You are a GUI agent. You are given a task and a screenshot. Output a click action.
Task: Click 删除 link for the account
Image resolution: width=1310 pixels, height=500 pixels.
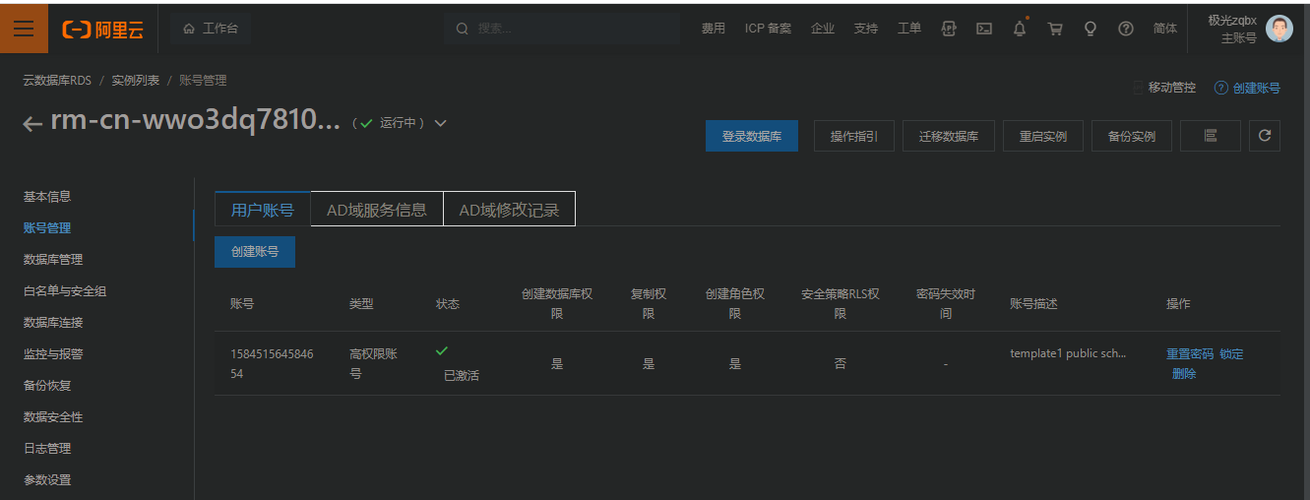(1184, 374)
